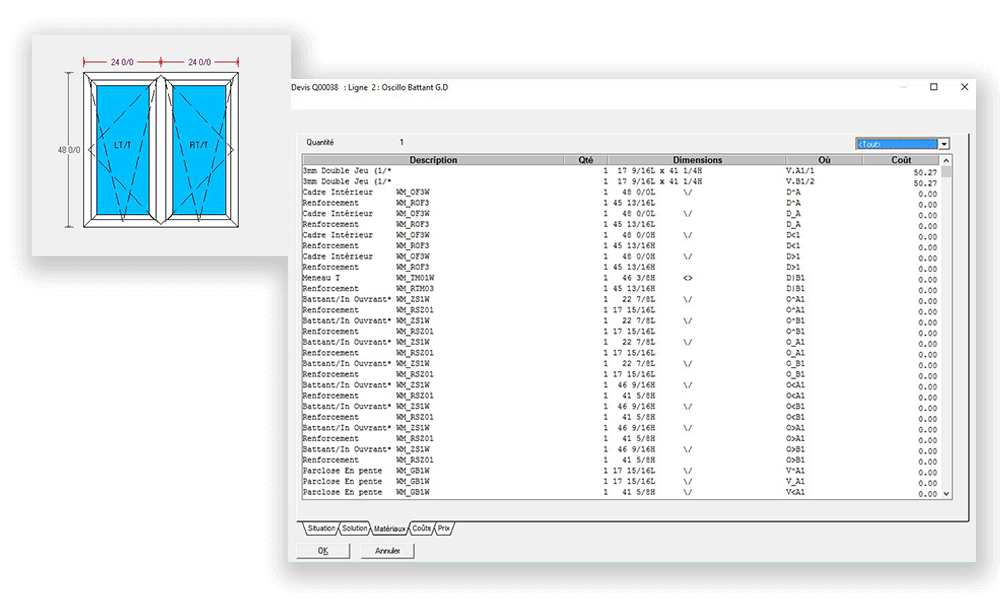Click the Description column header
Image resolution: width=1000 pixels, height=600 pixels.
tap(432, 160)
